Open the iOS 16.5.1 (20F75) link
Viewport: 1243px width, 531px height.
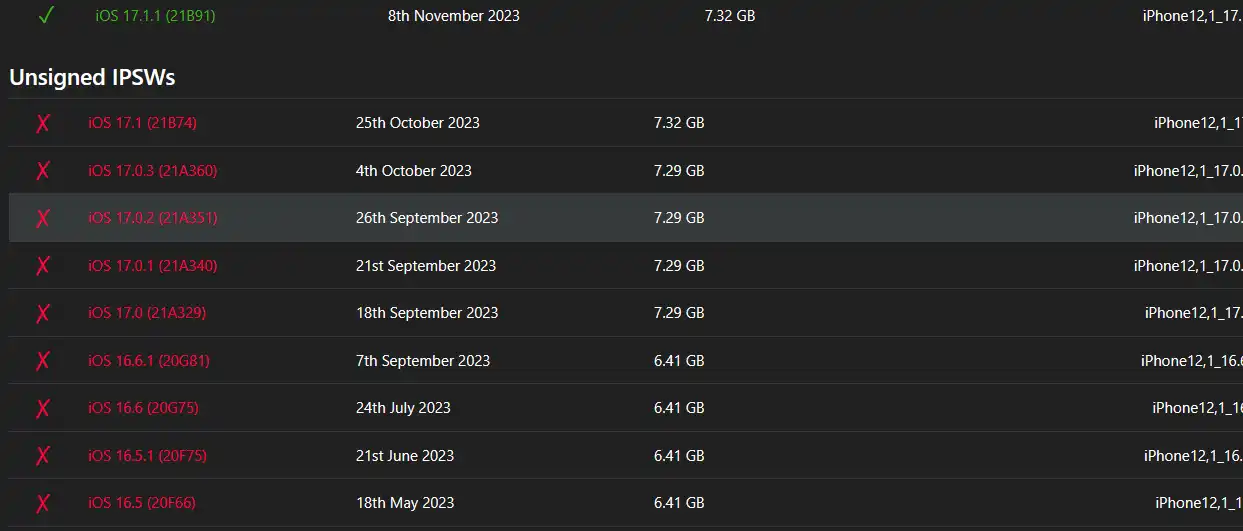[147, 456]
